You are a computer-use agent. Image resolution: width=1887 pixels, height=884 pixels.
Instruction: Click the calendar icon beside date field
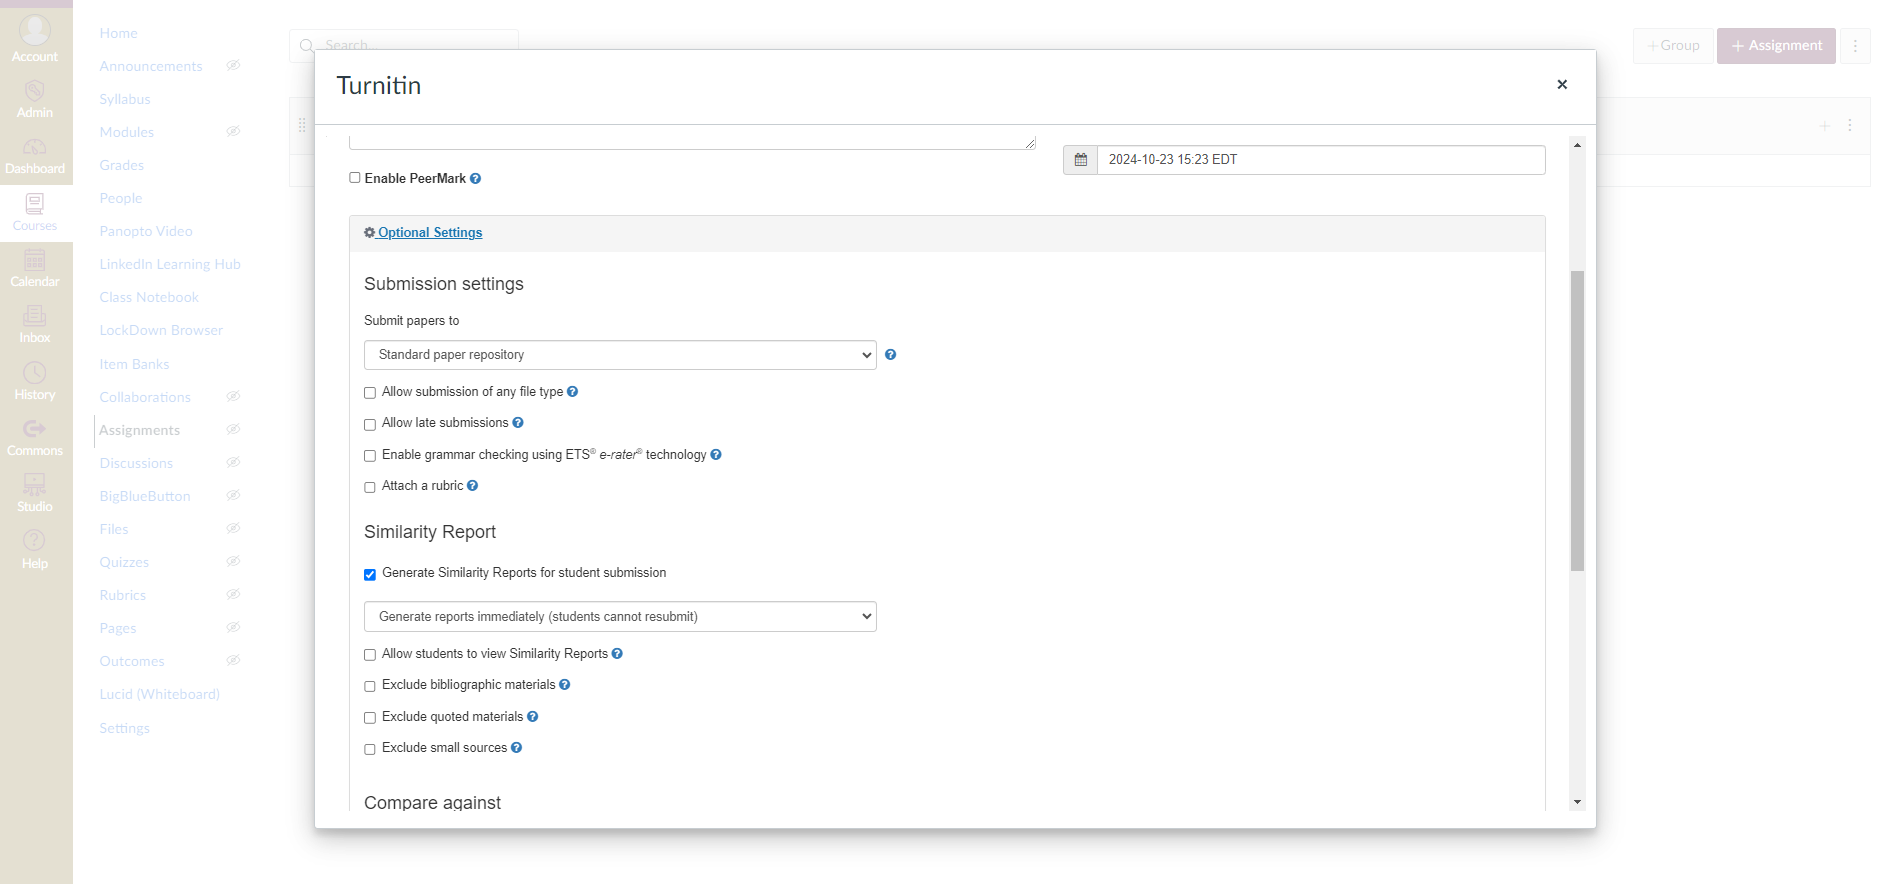[1081, 160]
